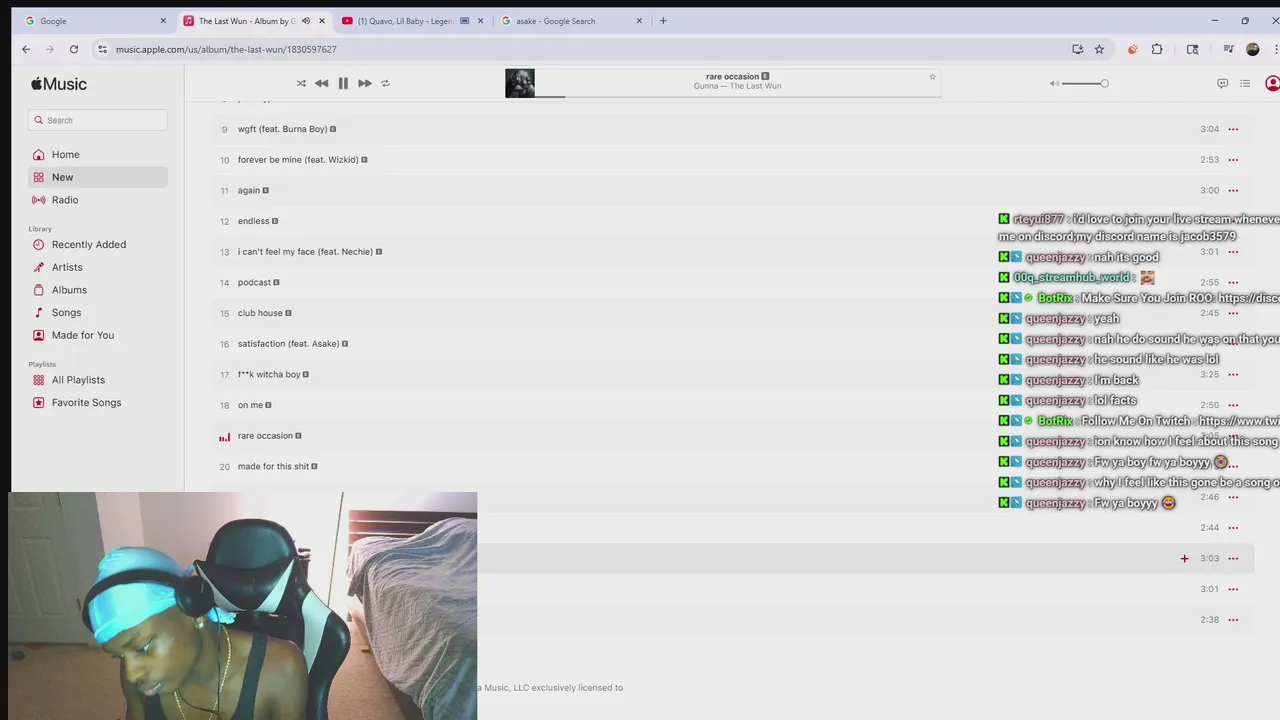This screenshot has width=1280, height=720.
Task: Mute with the volume speaker icon
Action: (x=1054, y=83)
